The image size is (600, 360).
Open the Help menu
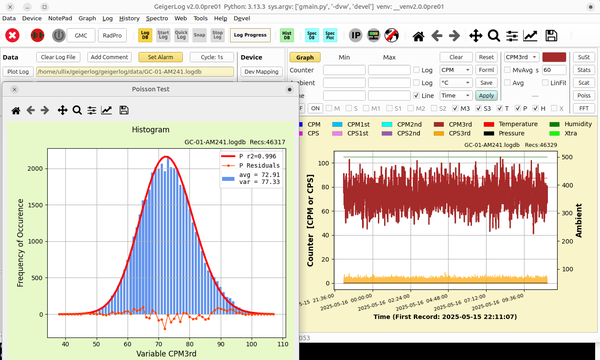(220, 18)
